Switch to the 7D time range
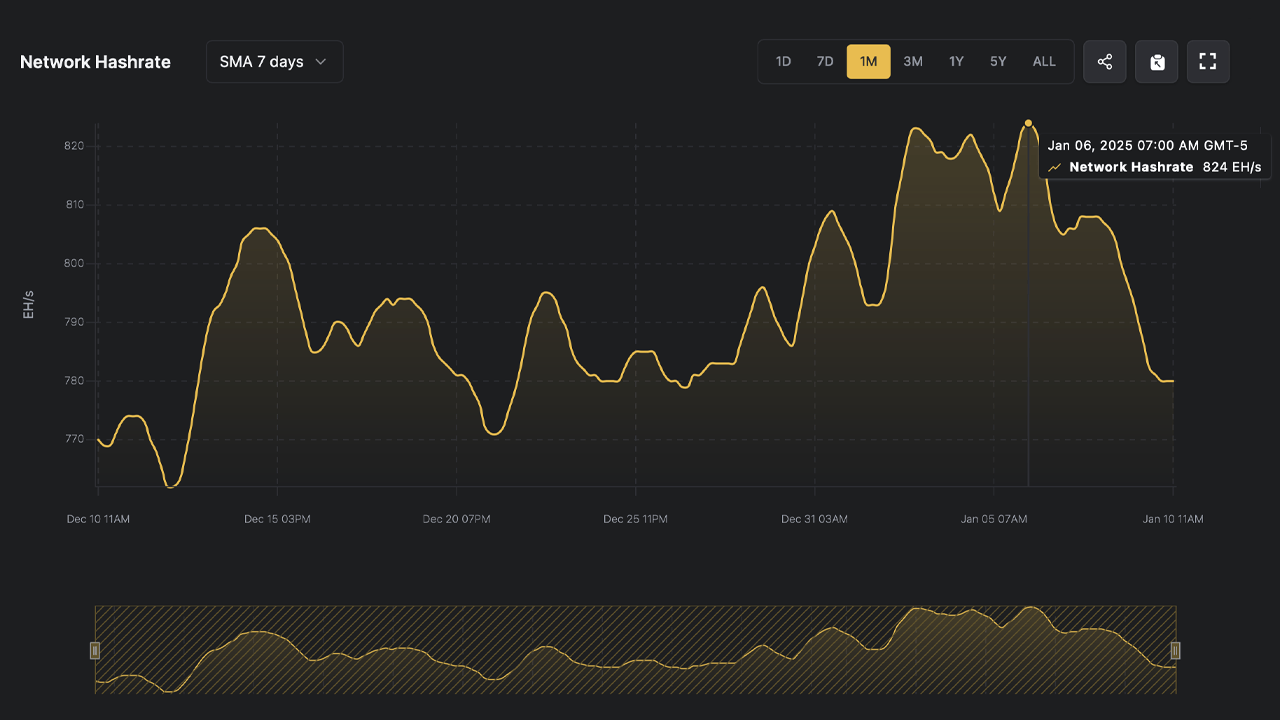 point(825,62)
